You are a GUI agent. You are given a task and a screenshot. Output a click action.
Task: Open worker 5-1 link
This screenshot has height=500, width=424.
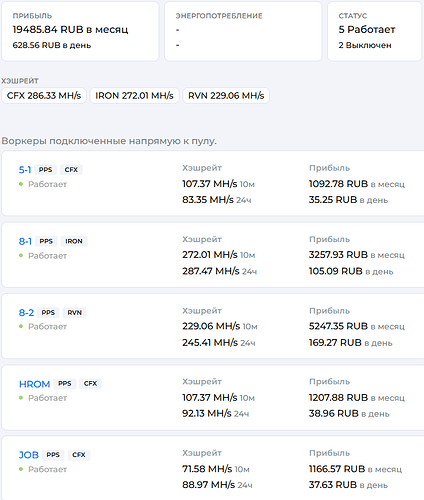click(x=25, y=170)
